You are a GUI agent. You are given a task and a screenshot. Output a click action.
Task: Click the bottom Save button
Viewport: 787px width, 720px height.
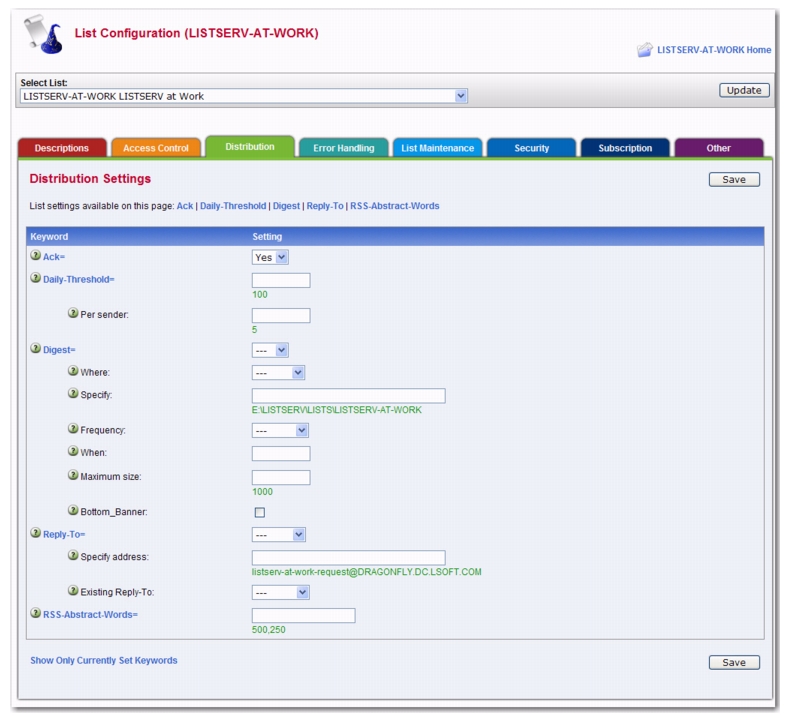pyautogui.click(x=734, y=663)
